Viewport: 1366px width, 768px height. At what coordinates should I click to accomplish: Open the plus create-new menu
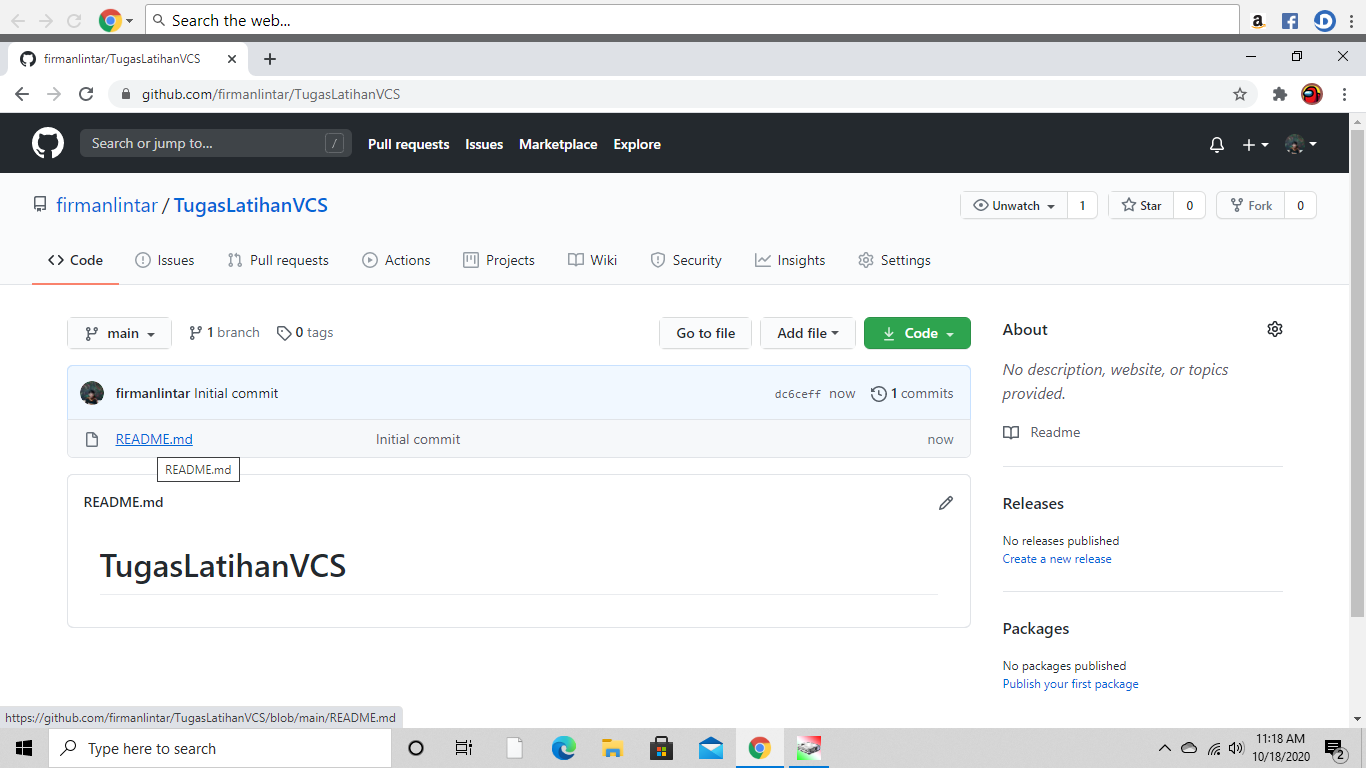(x=1255, y=145)
